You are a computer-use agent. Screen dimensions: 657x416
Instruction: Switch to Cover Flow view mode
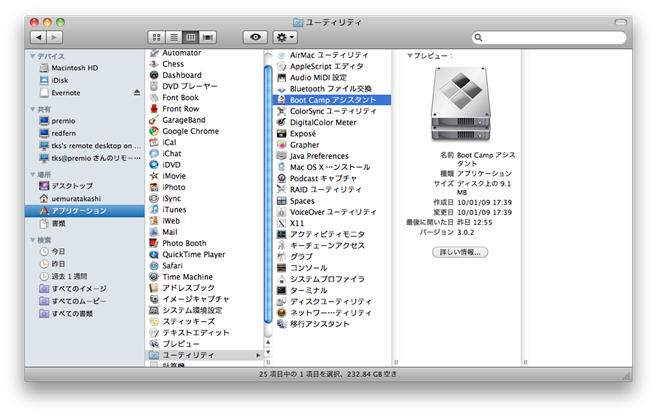pyautogui.click(x=207, y=37)
